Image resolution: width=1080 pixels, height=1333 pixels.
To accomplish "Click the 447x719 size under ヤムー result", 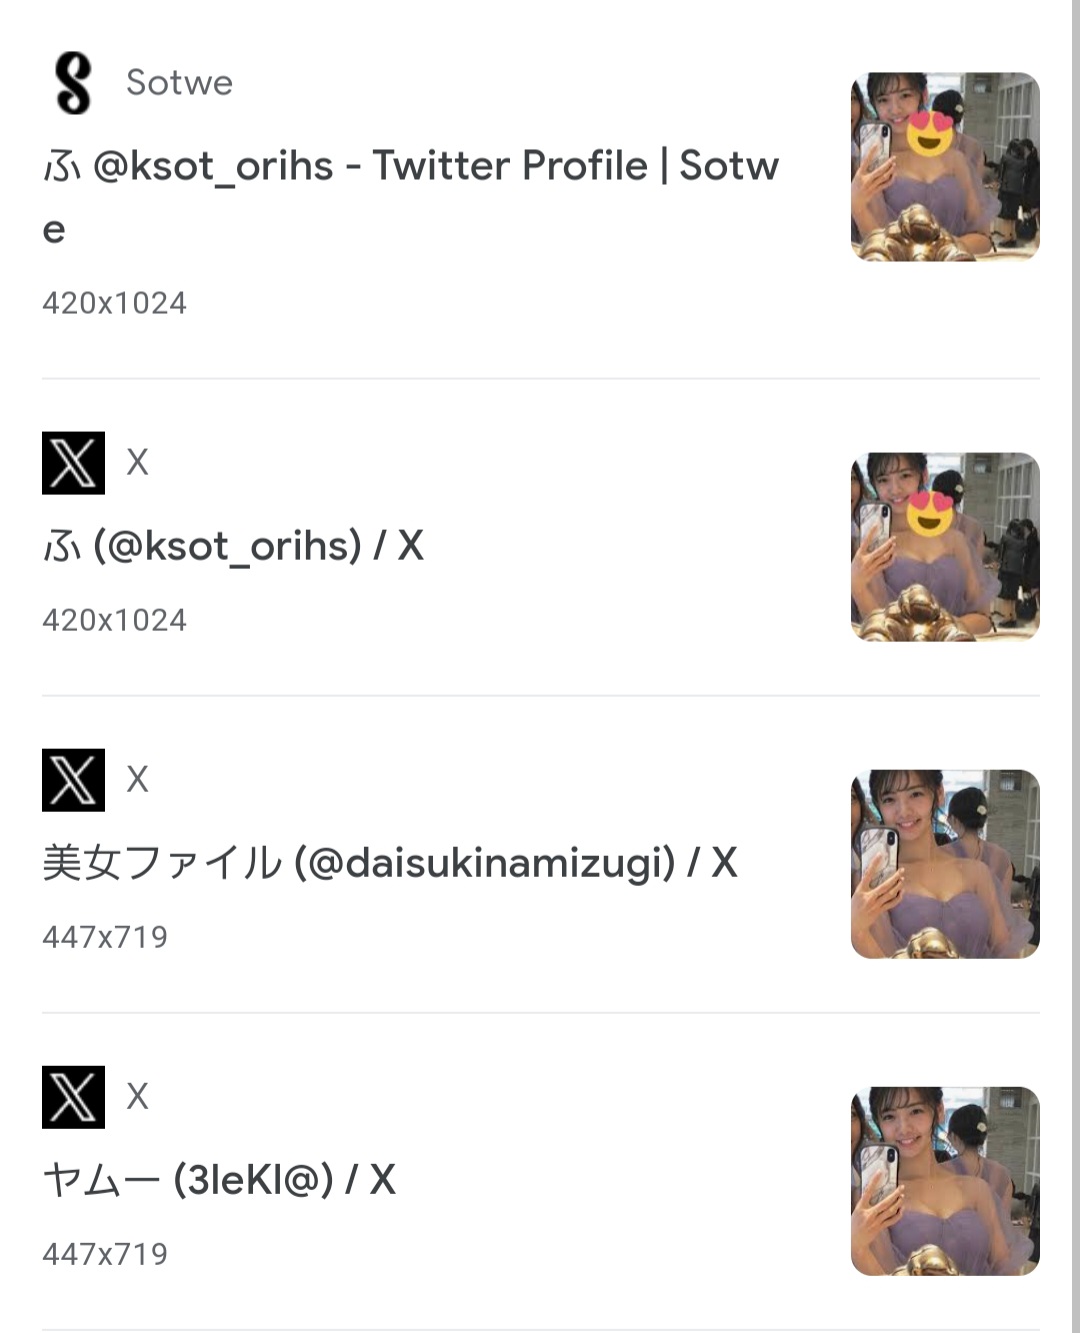I will 105,1254.
